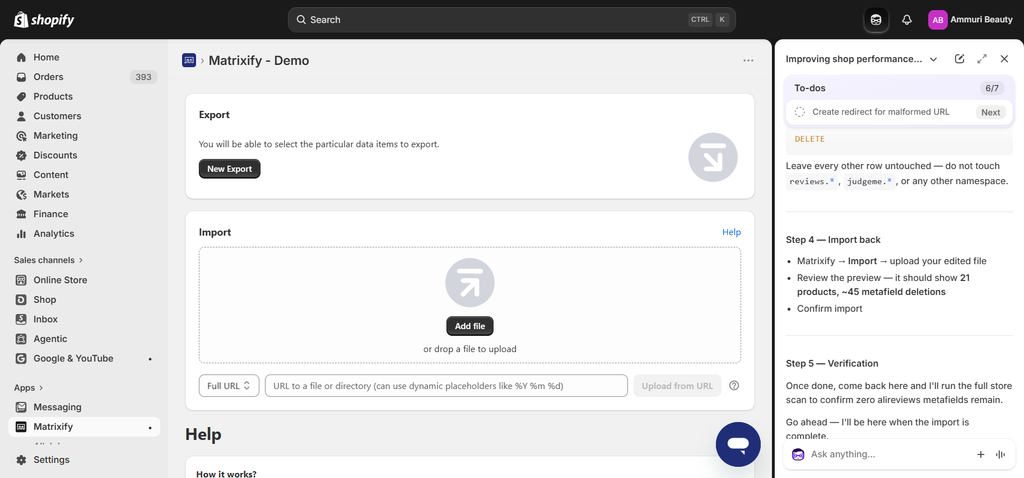The width and height of the screenshot is (1024, 478).
Task: Expand How it works section
Action: 227,474
